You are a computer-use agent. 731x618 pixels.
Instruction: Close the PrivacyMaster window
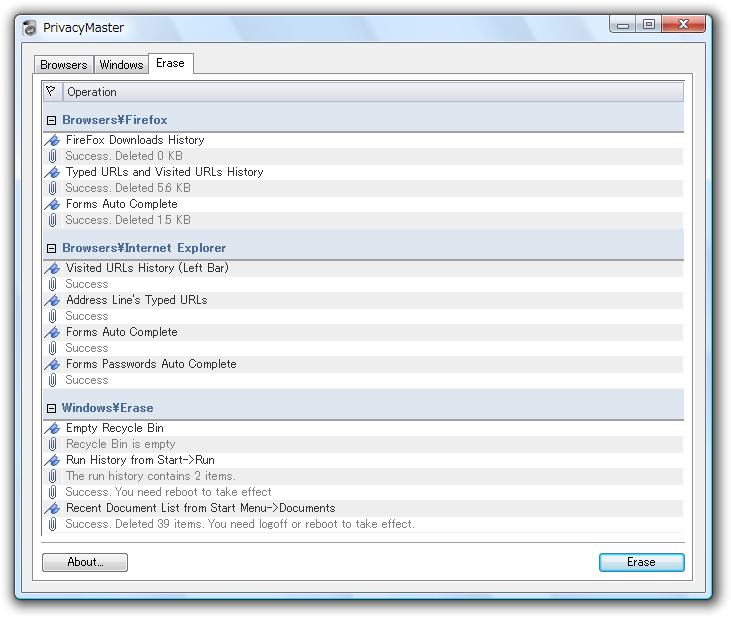[x=683, y=25]
